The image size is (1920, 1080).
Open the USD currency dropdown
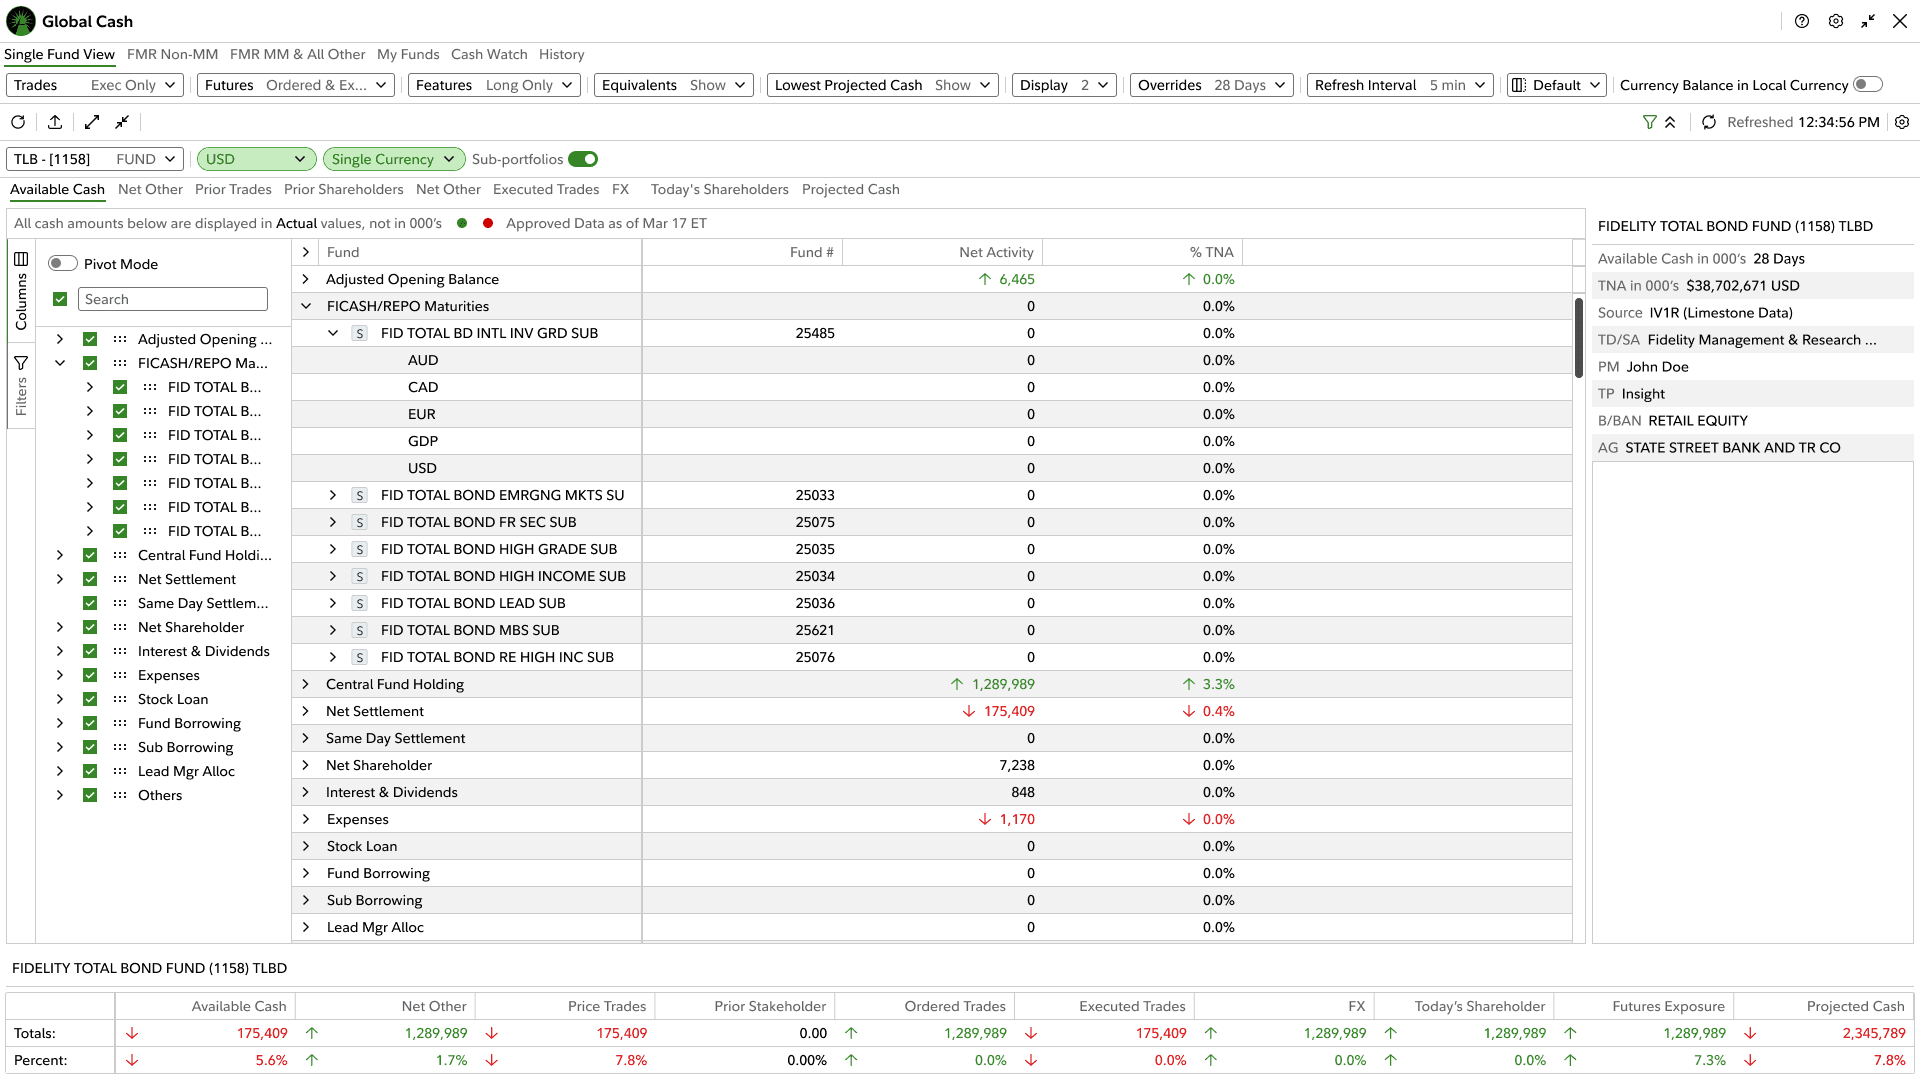pyautogui.click(x=256, y=159)
